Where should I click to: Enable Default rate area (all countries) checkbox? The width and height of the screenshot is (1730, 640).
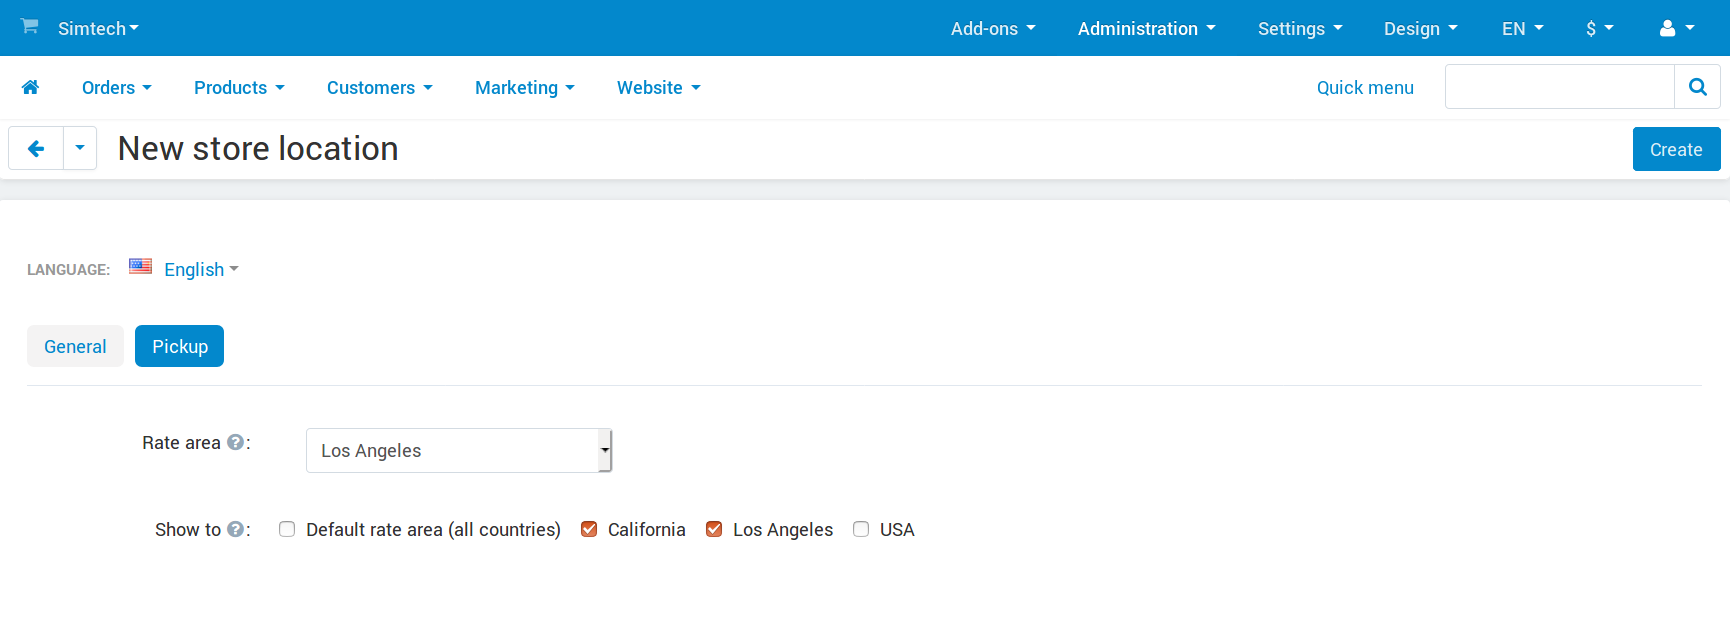coord(287,529)
